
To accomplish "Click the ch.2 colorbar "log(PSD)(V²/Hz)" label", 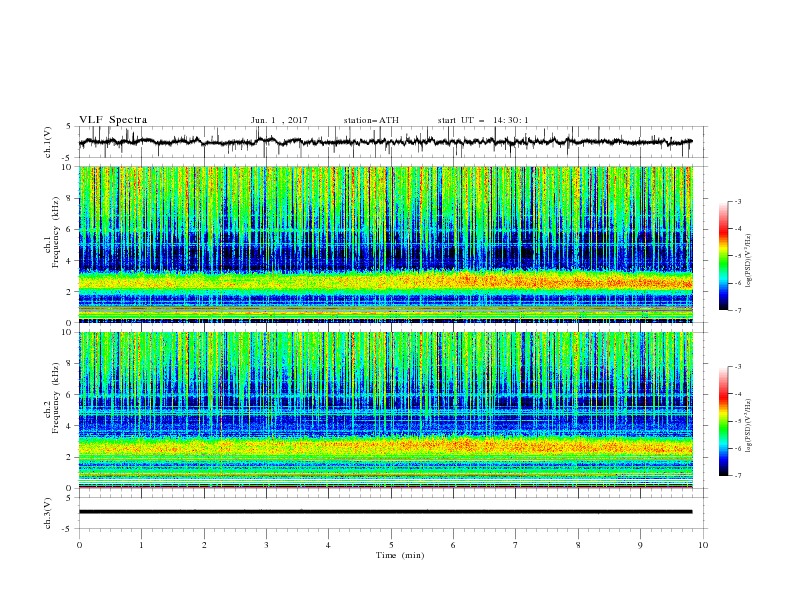I will (x=749, y=425).
